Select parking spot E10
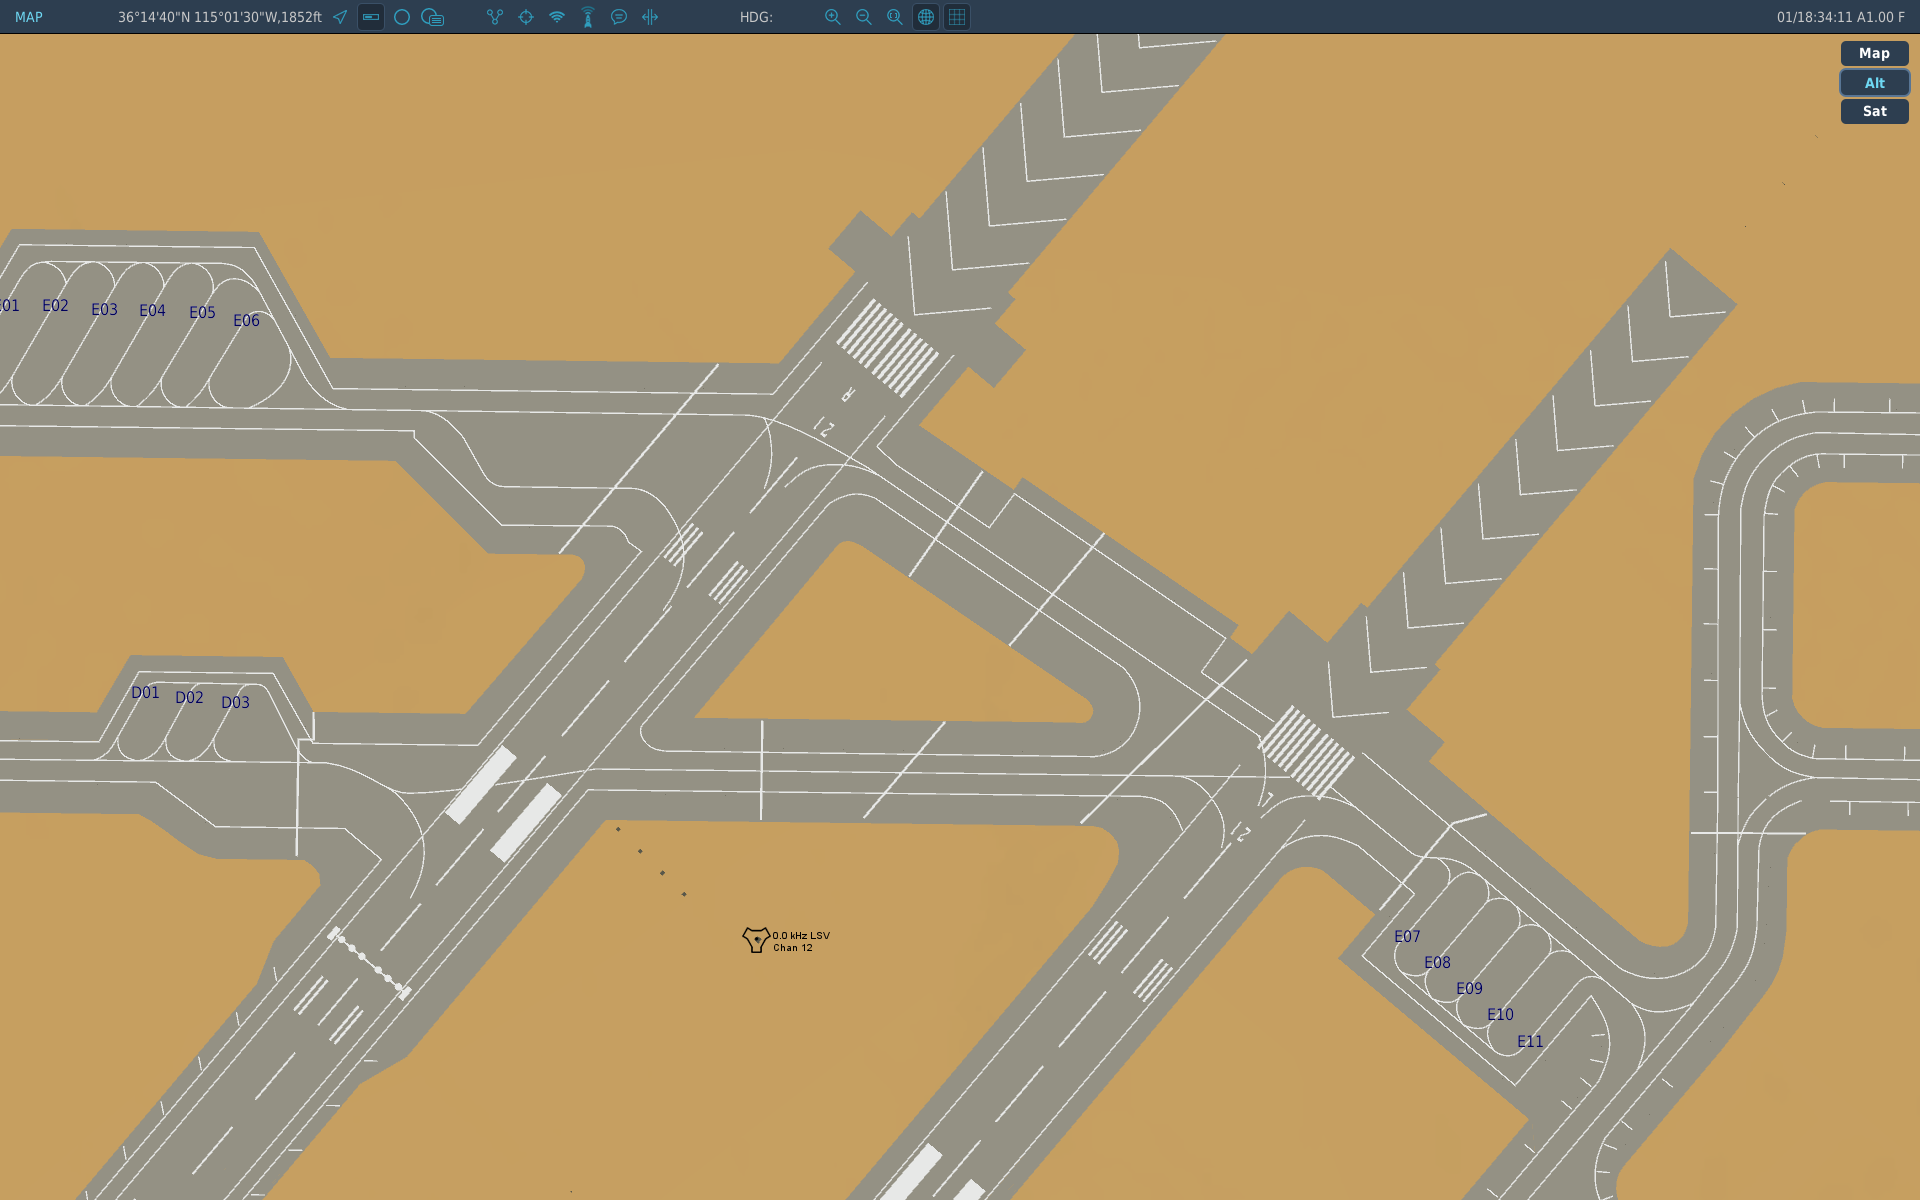This screenshot has height=1200, width=1920. (x=1500, y=1014)
